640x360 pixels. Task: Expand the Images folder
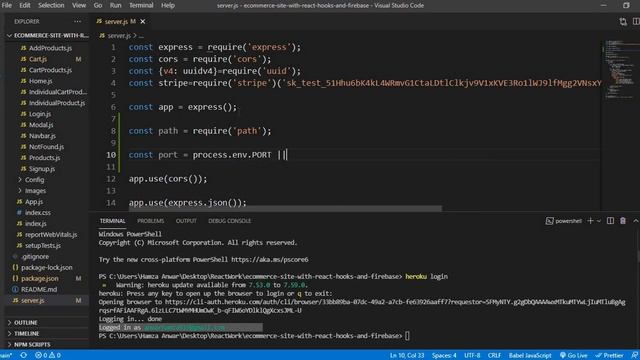[x=36, y=191]
